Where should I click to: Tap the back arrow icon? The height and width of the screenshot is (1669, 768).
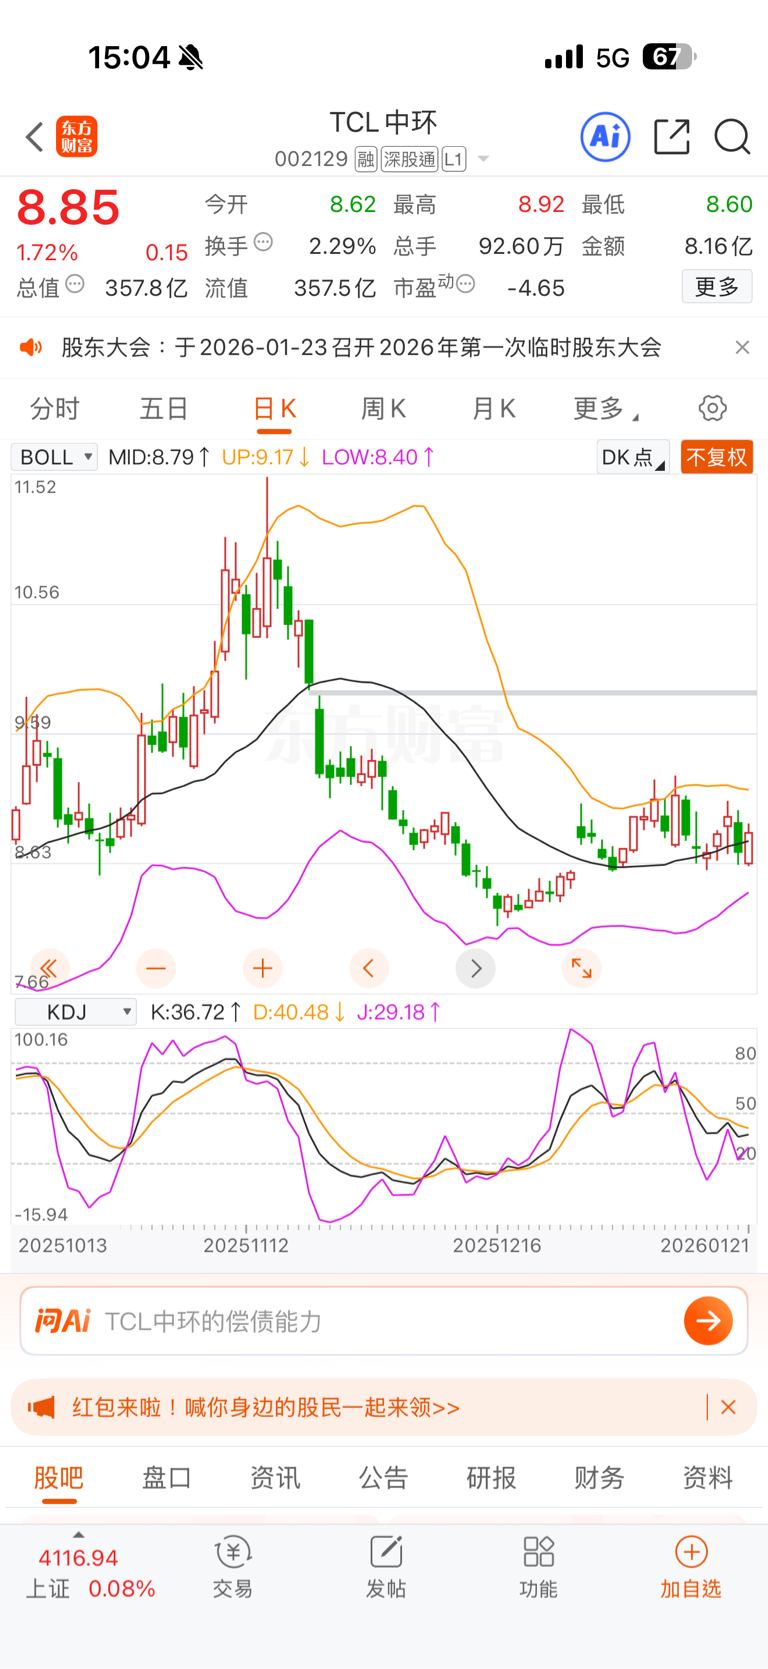pyautogui.click(x=35, y=137)
